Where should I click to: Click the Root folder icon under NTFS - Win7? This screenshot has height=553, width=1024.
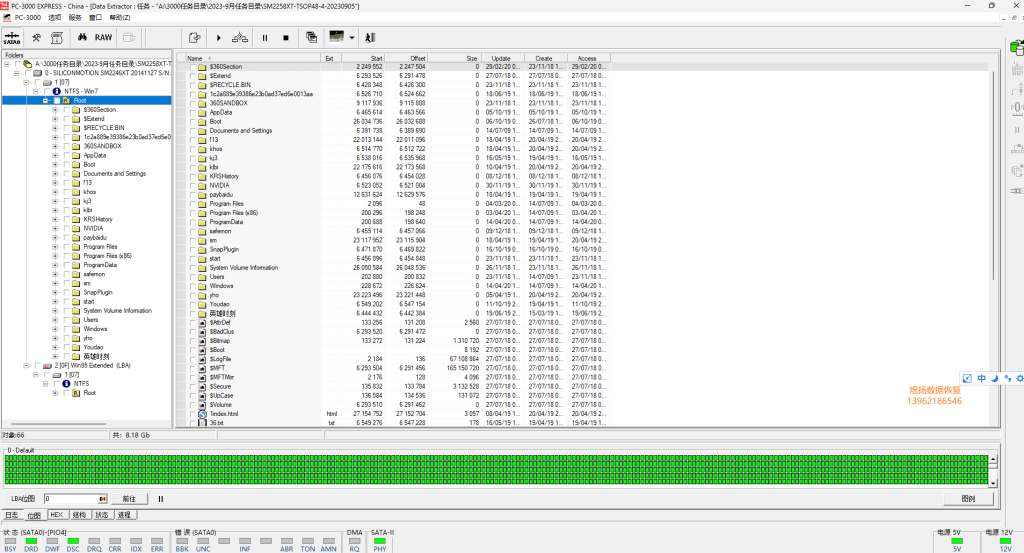click(x=66, y=101)
